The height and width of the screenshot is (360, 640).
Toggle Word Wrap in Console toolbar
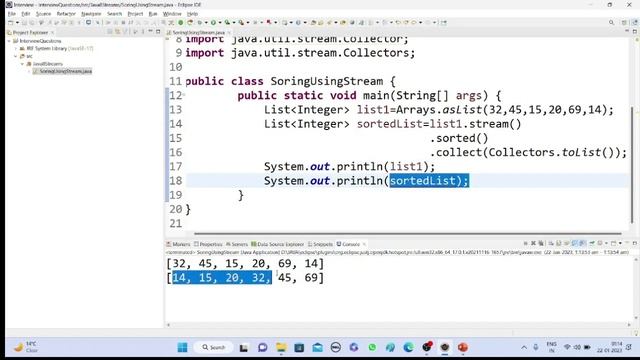[x=567, y=243]
